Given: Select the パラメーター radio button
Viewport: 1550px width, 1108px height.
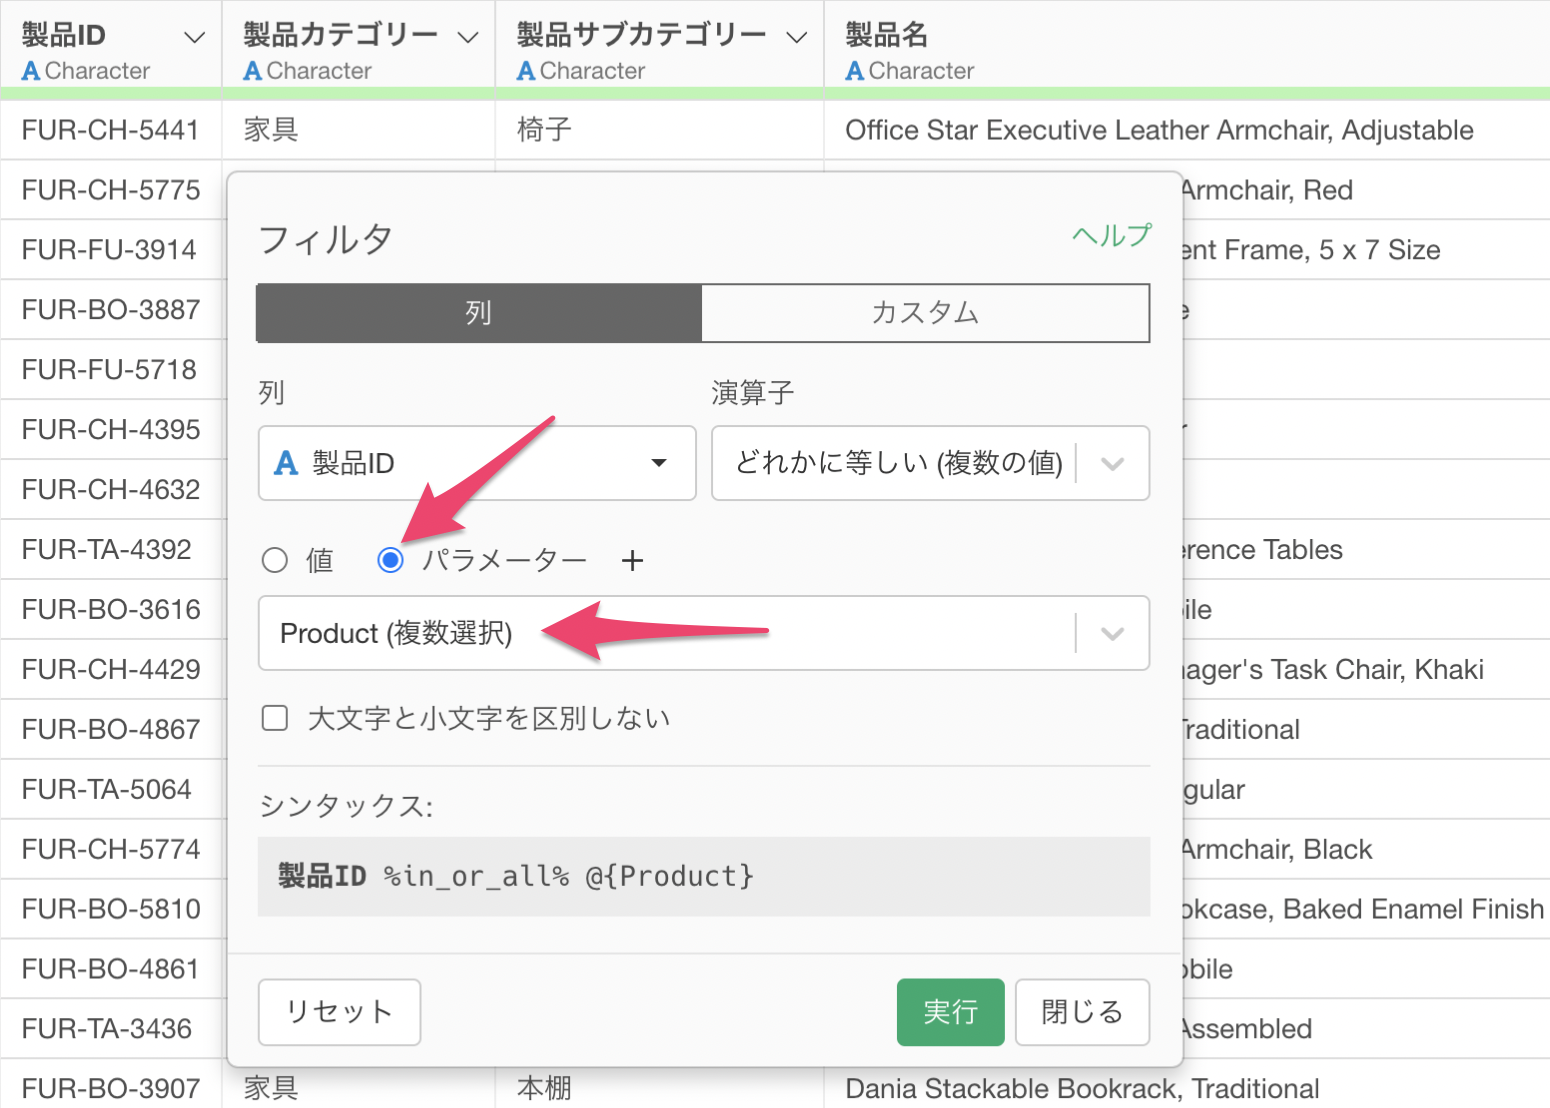Looking at the screenshot, I should 391,560.
